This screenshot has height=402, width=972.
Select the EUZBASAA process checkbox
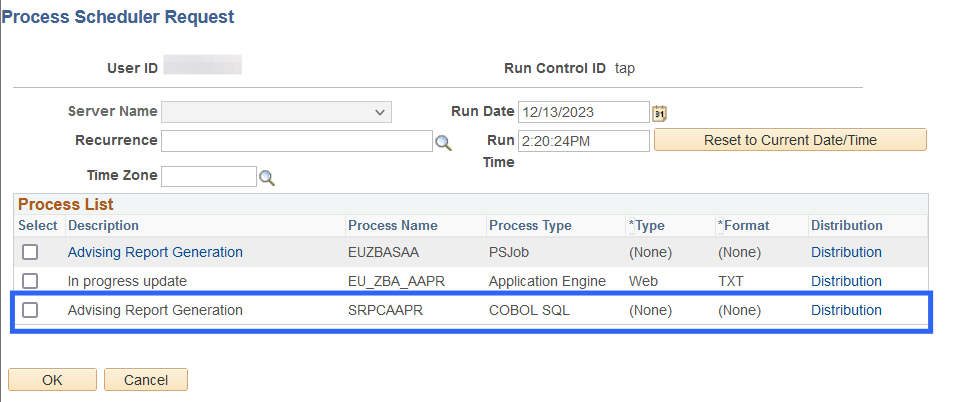(x=30, y=252)
